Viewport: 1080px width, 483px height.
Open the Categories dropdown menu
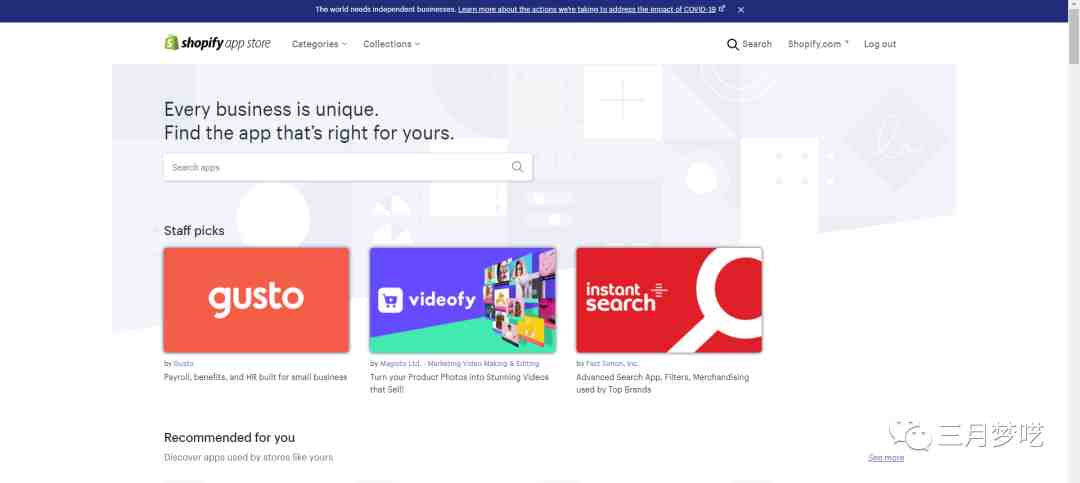[319, 44]
